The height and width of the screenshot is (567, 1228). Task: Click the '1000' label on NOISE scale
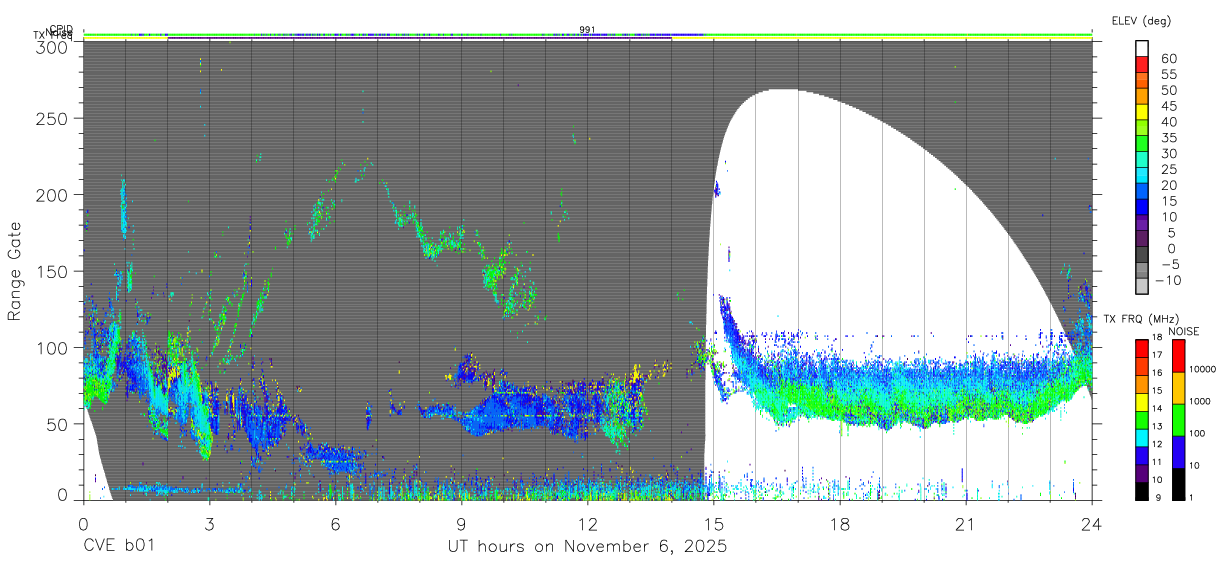[x=1202, y=400]
